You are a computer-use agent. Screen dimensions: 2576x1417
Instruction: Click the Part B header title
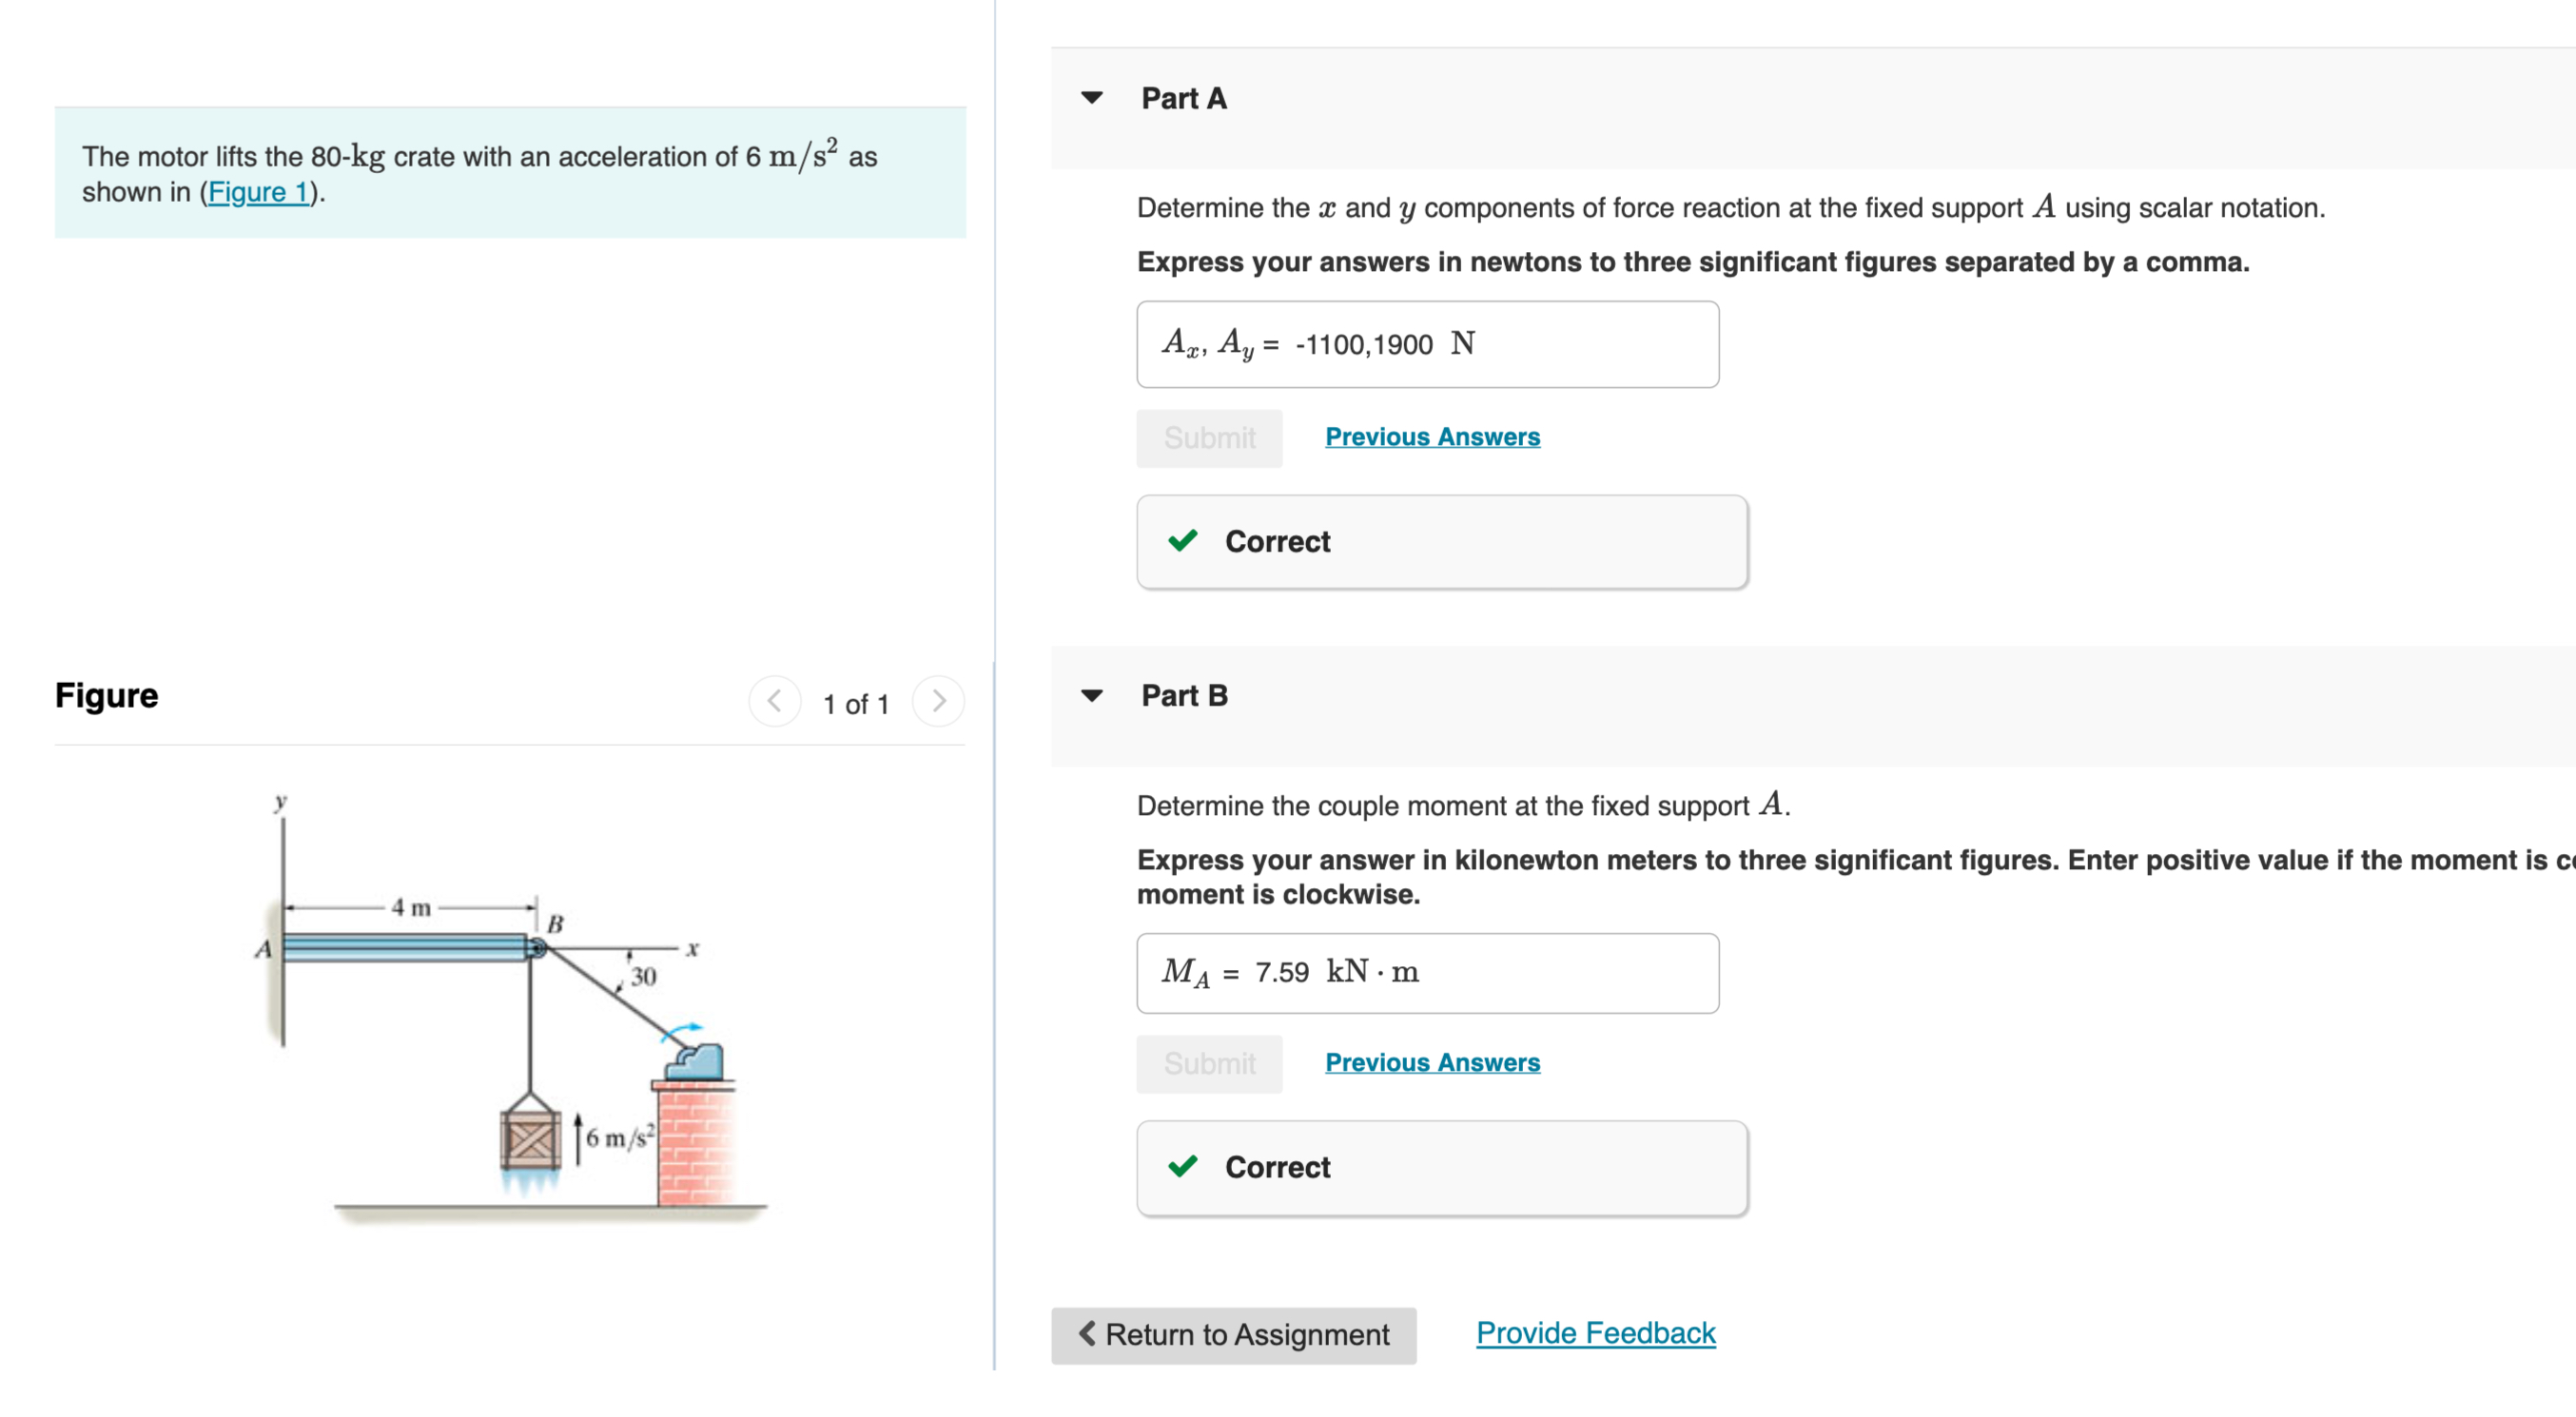1184,695
